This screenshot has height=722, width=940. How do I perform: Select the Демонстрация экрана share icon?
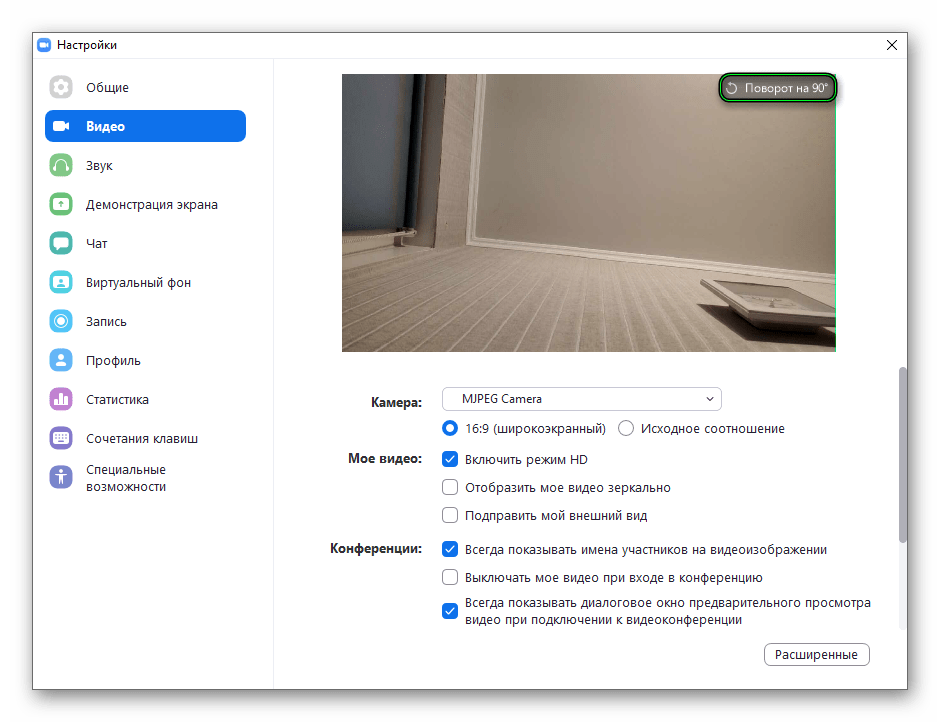tap(61, 205)
